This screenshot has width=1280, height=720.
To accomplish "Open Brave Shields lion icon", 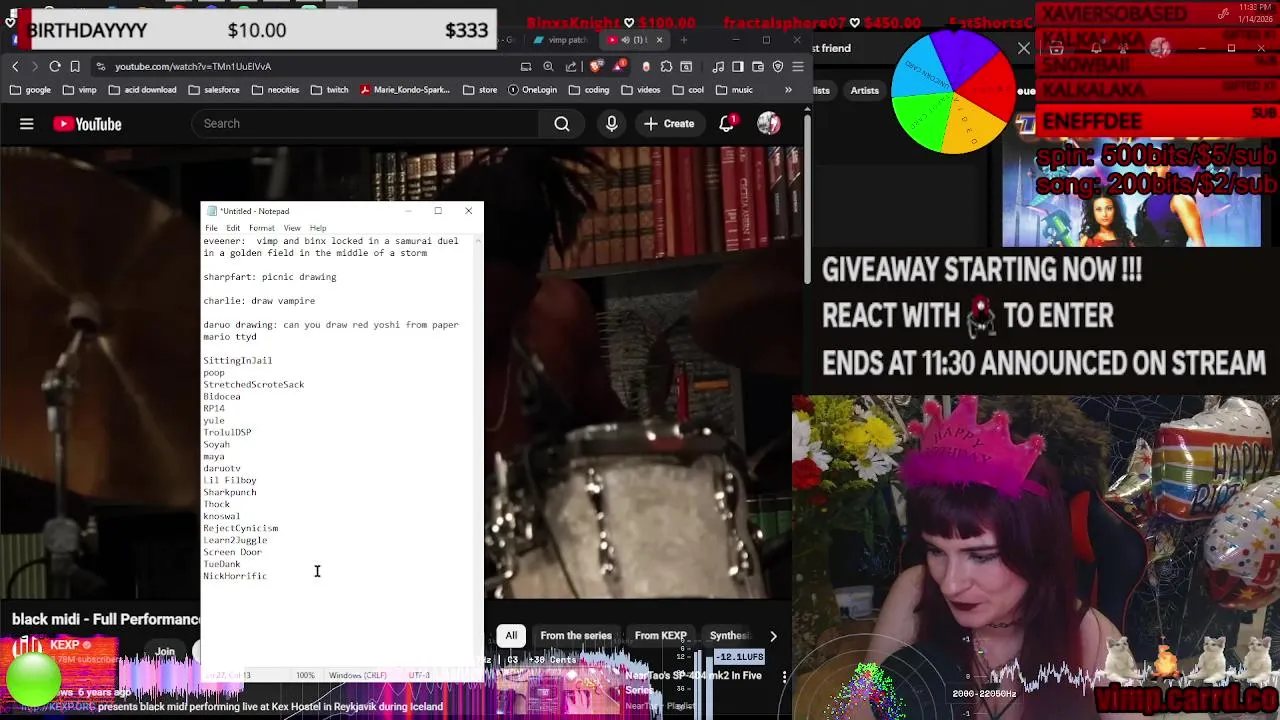I will (x=597, y=66).
